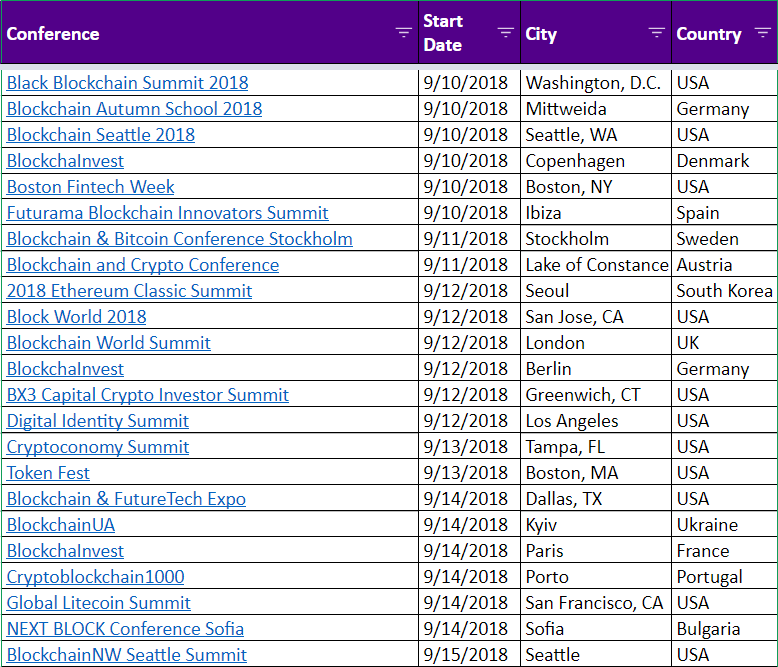Select the Ibiza city cell
The height and width of the screenshot is (667, 778).
pyautogui.click(x=596, y=213)
